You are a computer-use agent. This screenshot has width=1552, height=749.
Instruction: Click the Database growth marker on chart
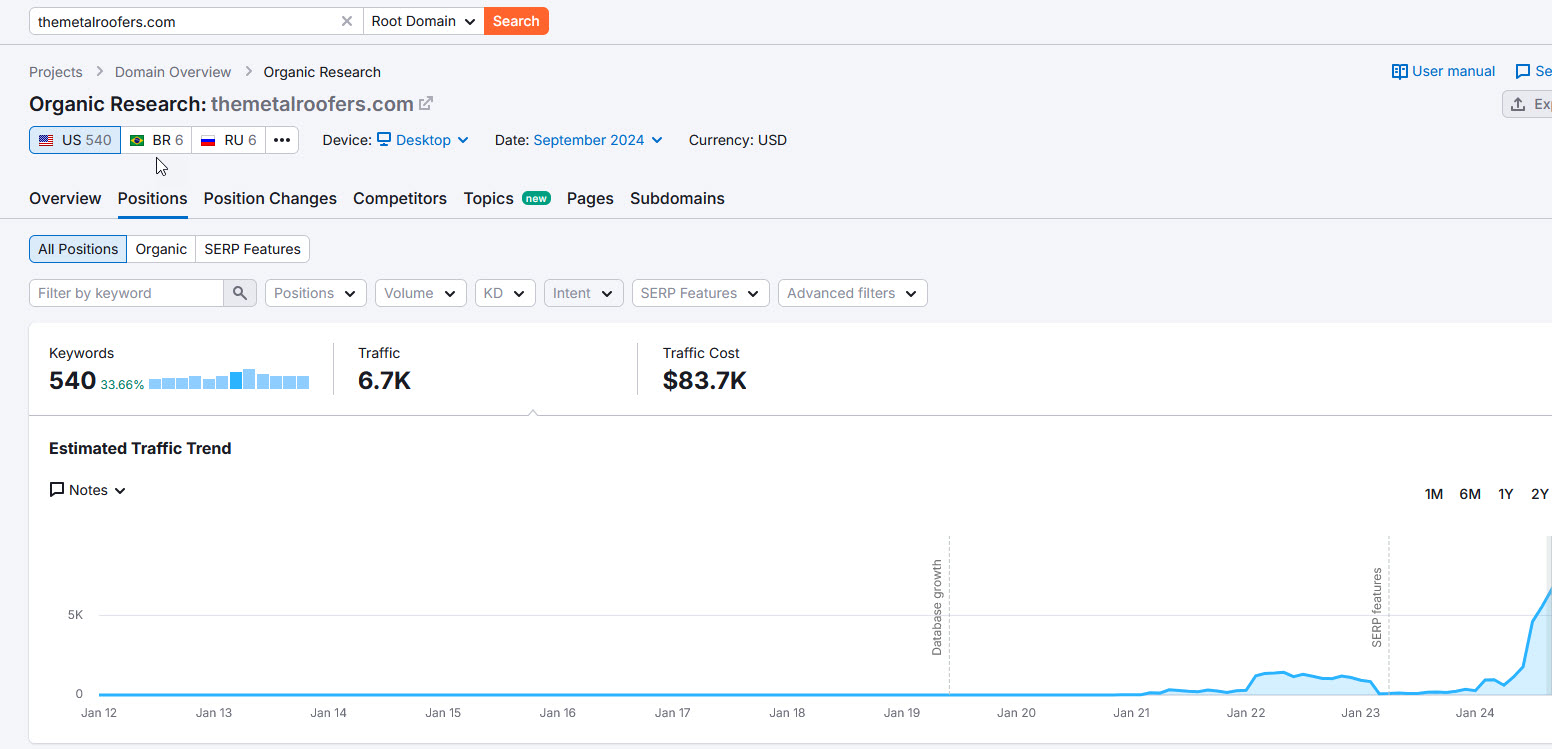click(937, 607)
